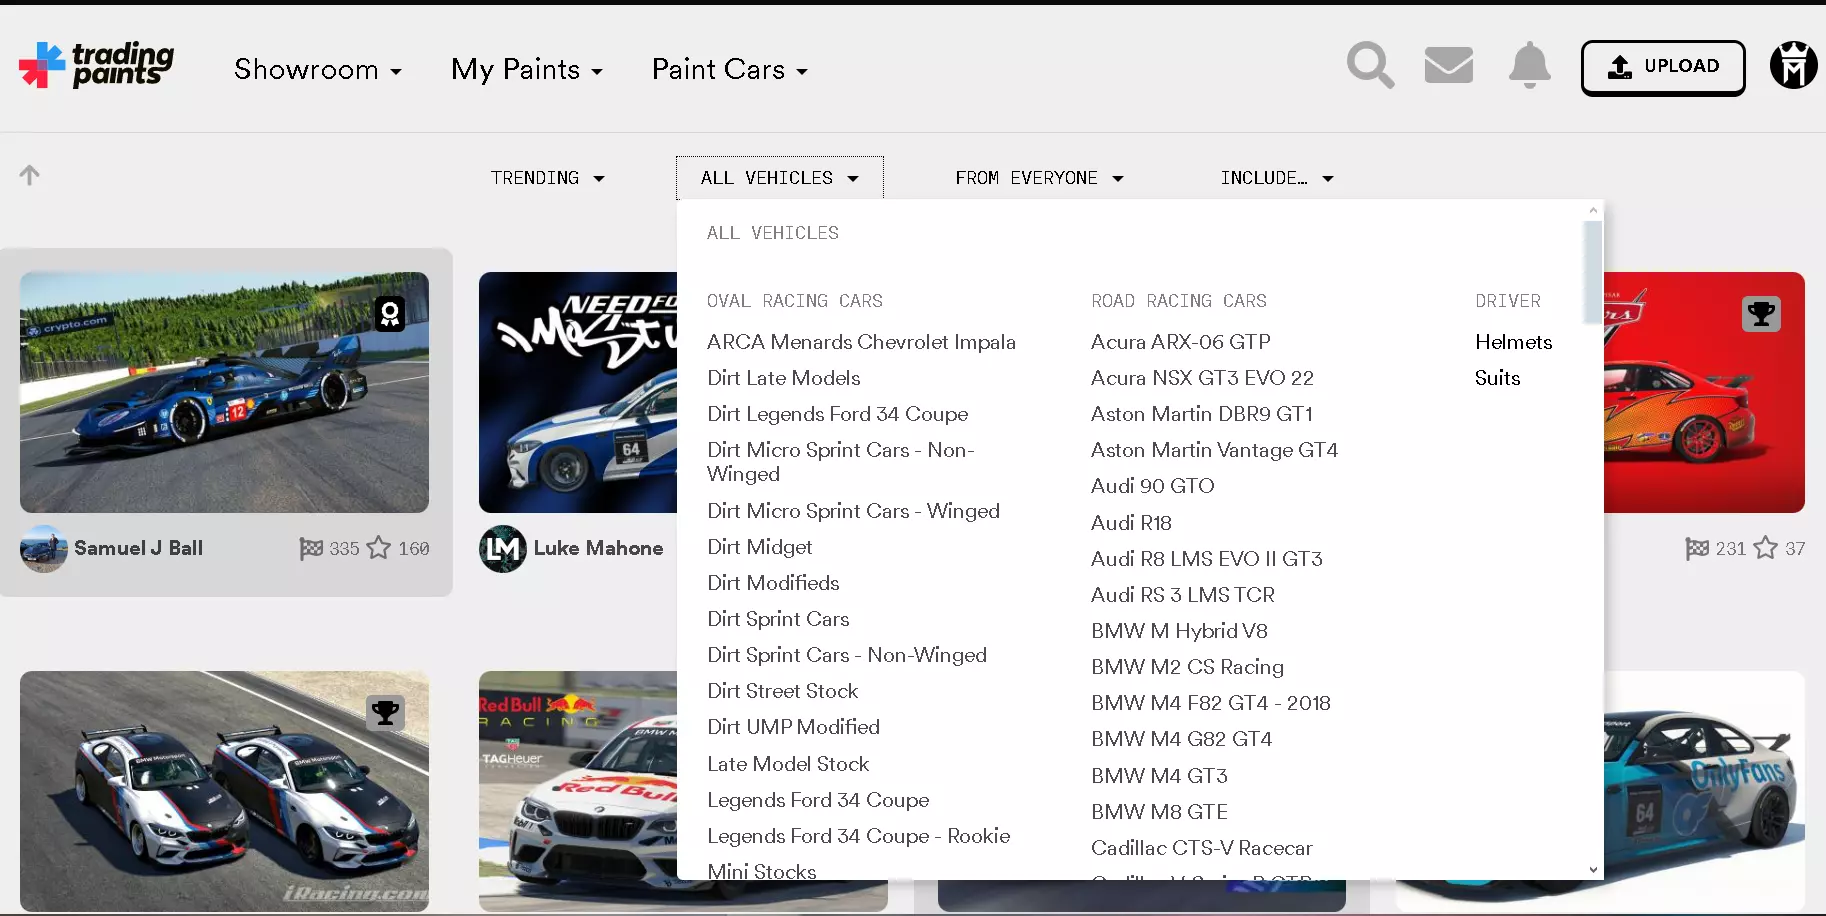The height and width of the screenshot is (916, 1826).
Task: Pick Aston Martin DBR9 GT1
Action: [1202, 414]
